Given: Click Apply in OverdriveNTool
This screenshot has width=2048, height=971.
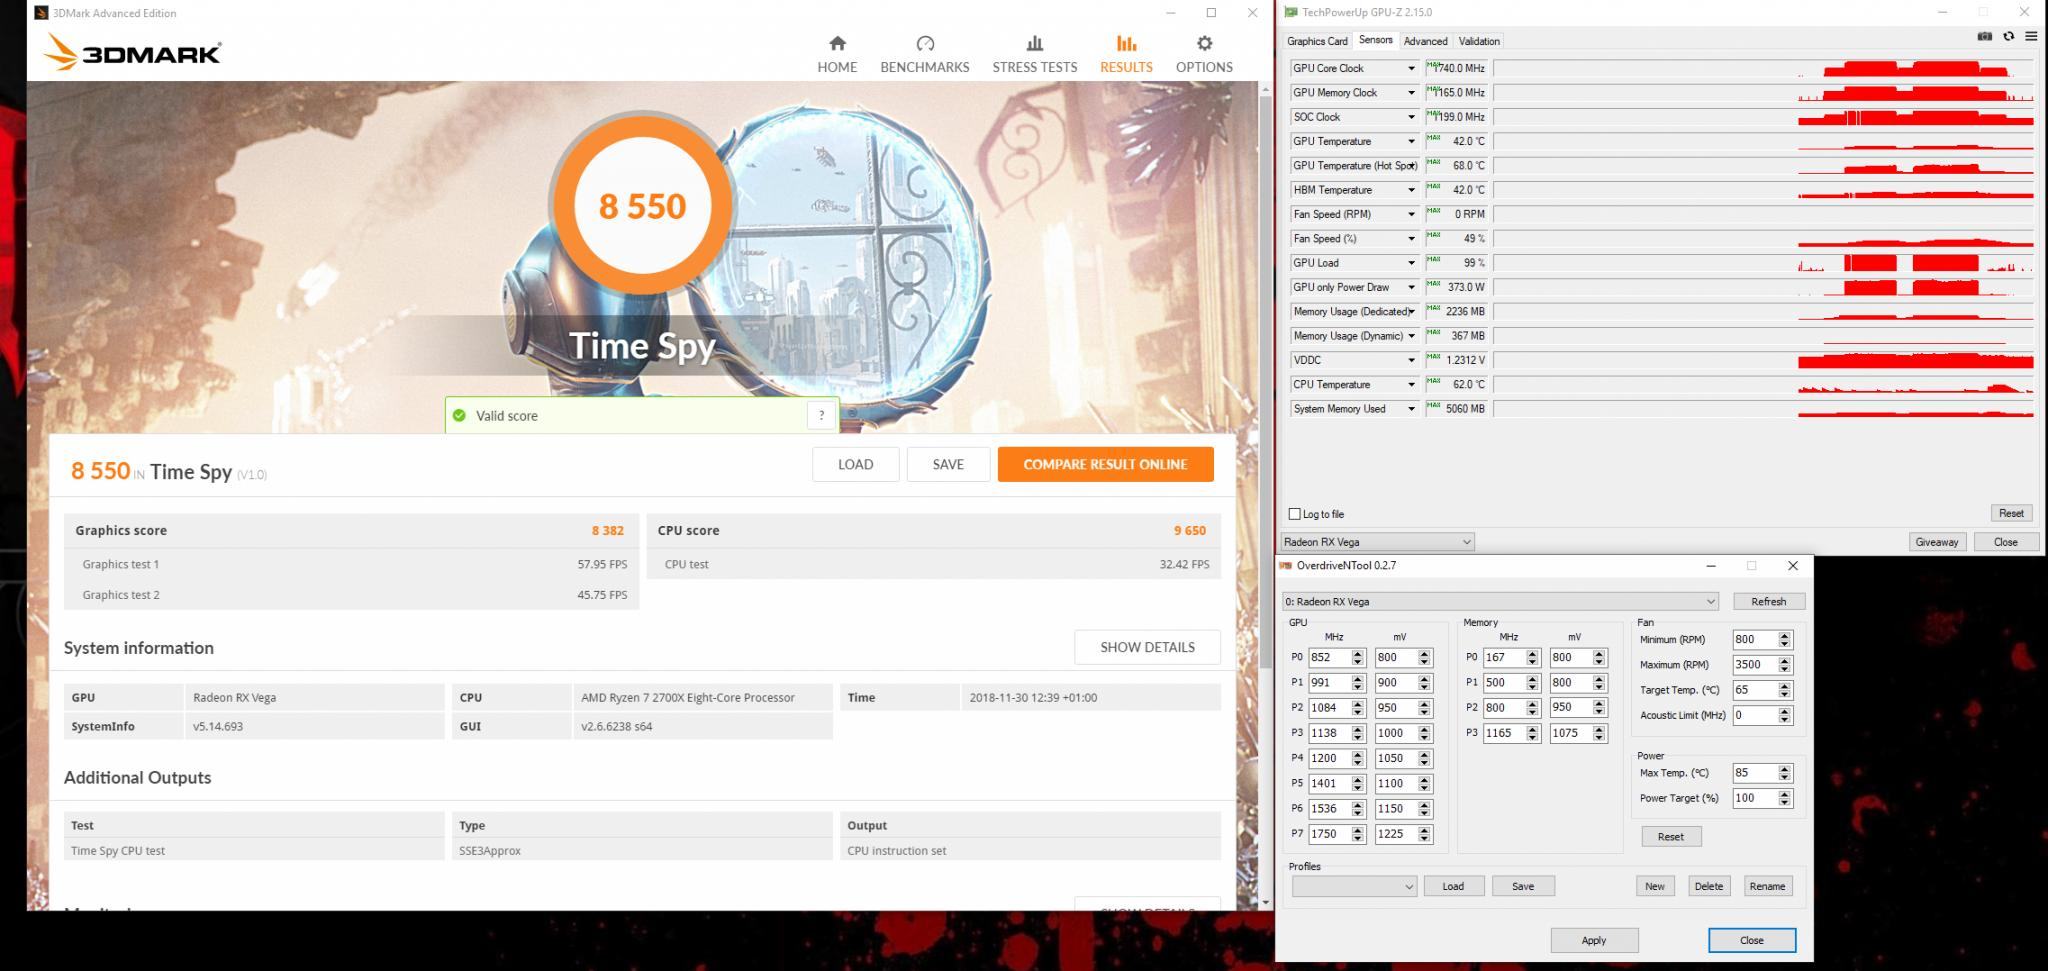Looking at the screenshot, I should coord(1594,941).
